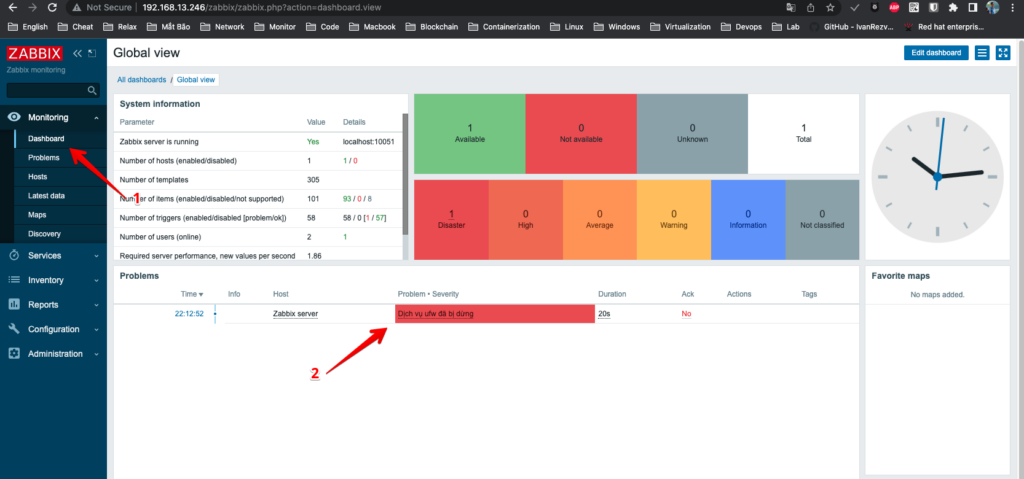Click the 'Dịch vụ ufw đã bị dừng' problem
The width and height of the screenshot is (1024, 479).
pos(435,314)
